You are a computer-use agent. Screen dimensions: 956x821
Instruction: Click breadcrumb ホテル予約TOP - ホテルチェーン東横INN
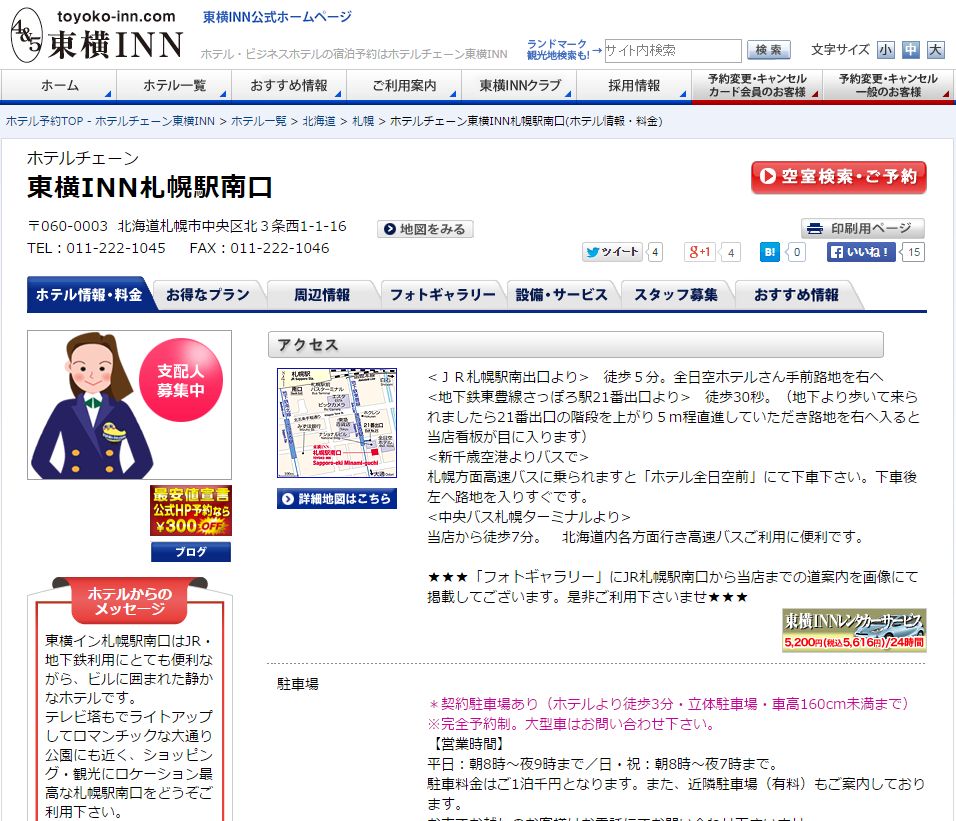pos(110,121)
